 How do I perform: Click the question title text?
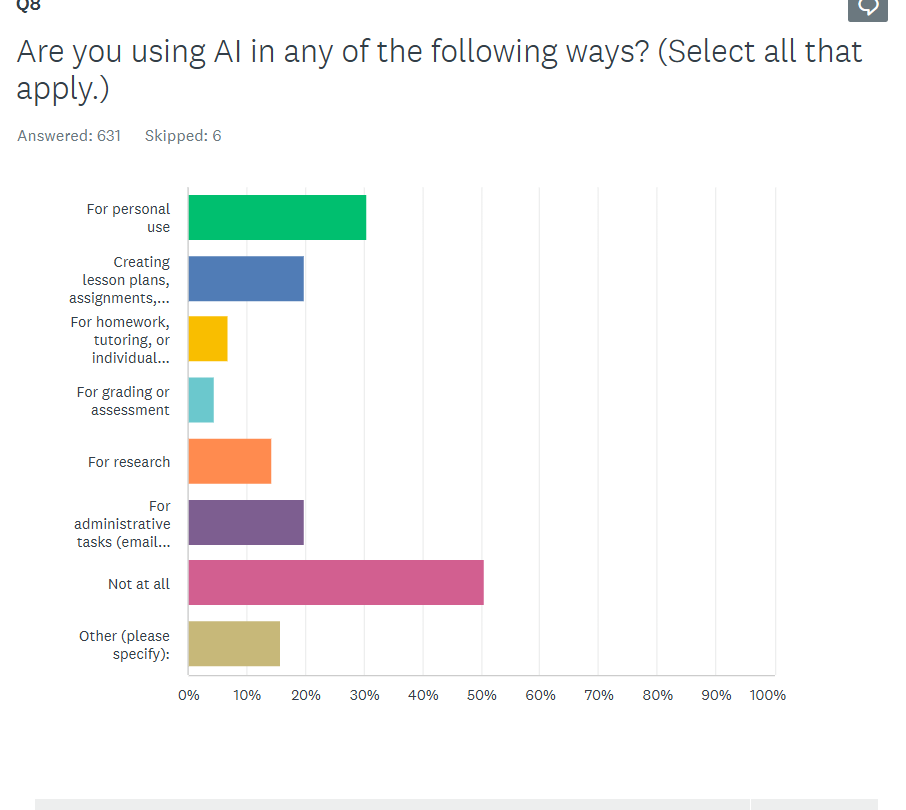point(438,70)
